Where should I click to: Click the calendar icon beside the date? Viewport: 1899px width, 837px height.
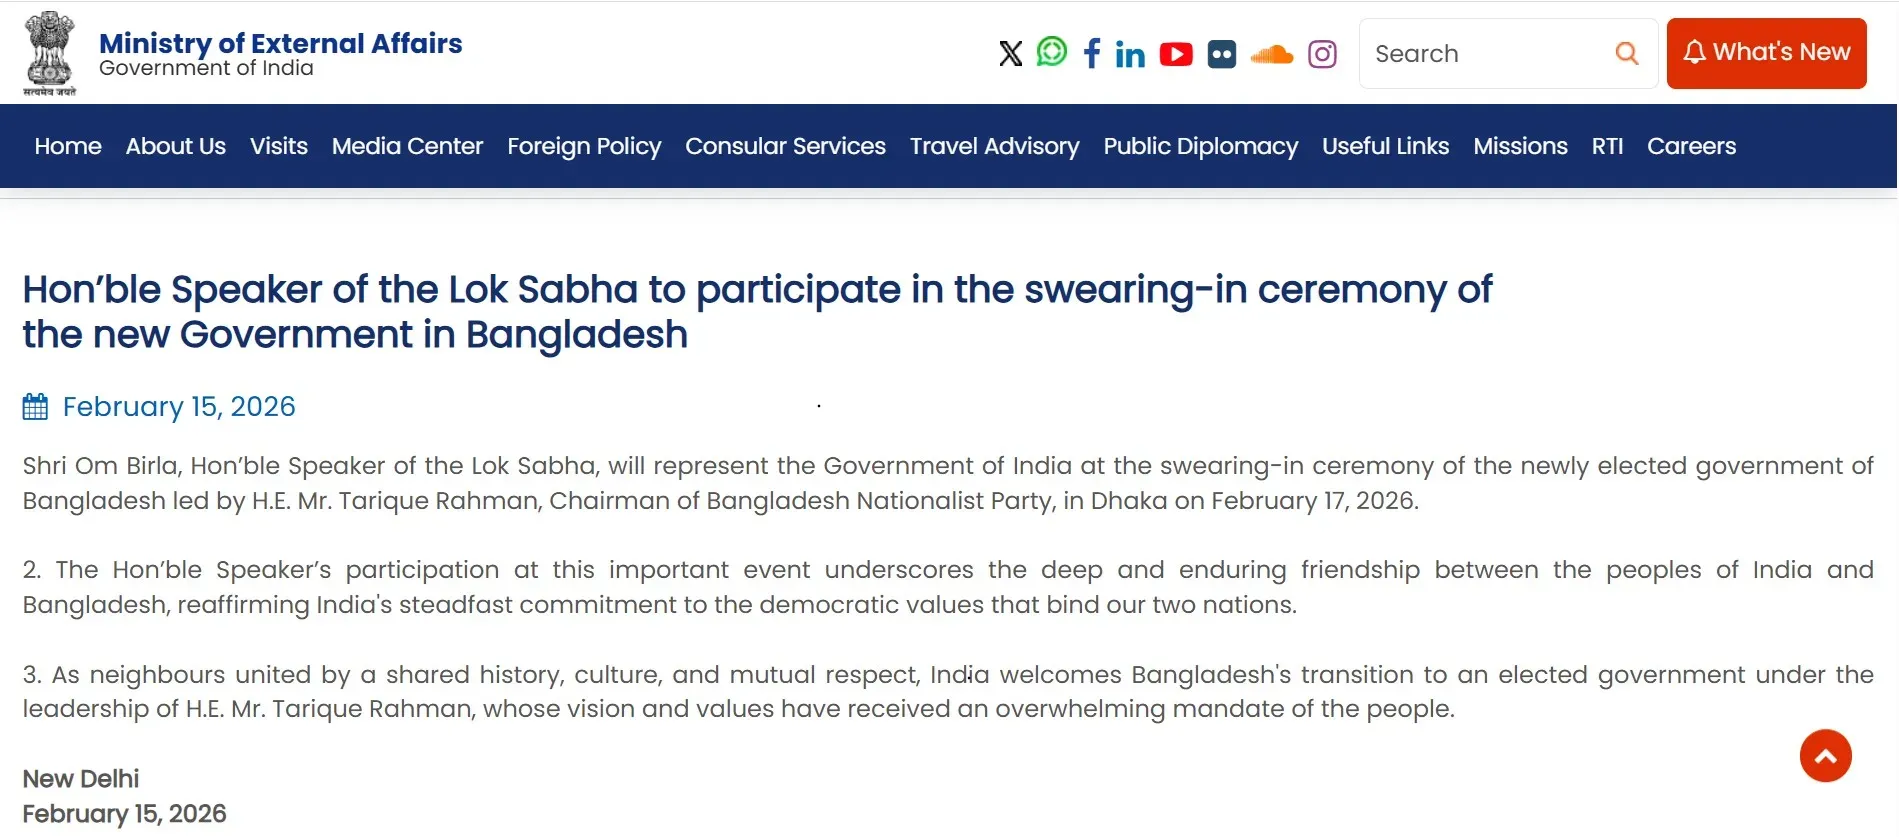coord(35,405)
